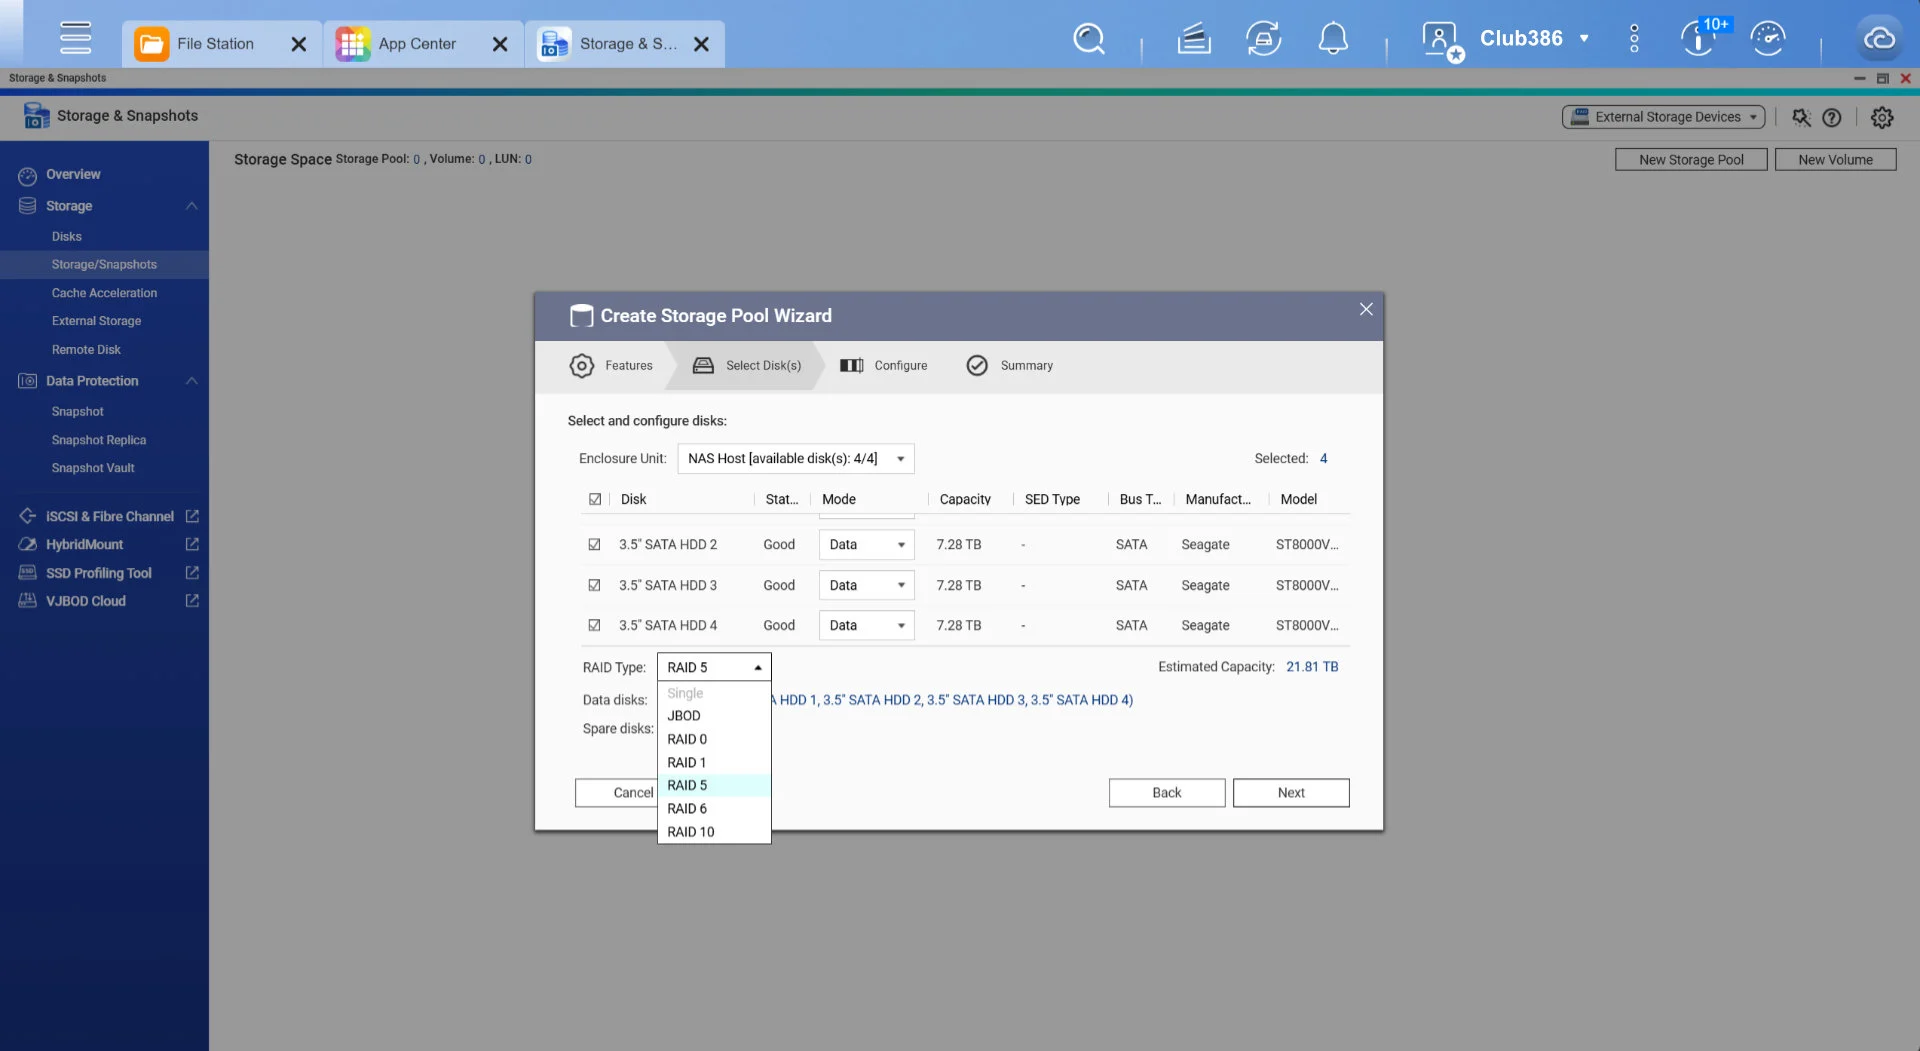
Task: Open the maintenance tools wrench icon
Action: [1801, 117]
